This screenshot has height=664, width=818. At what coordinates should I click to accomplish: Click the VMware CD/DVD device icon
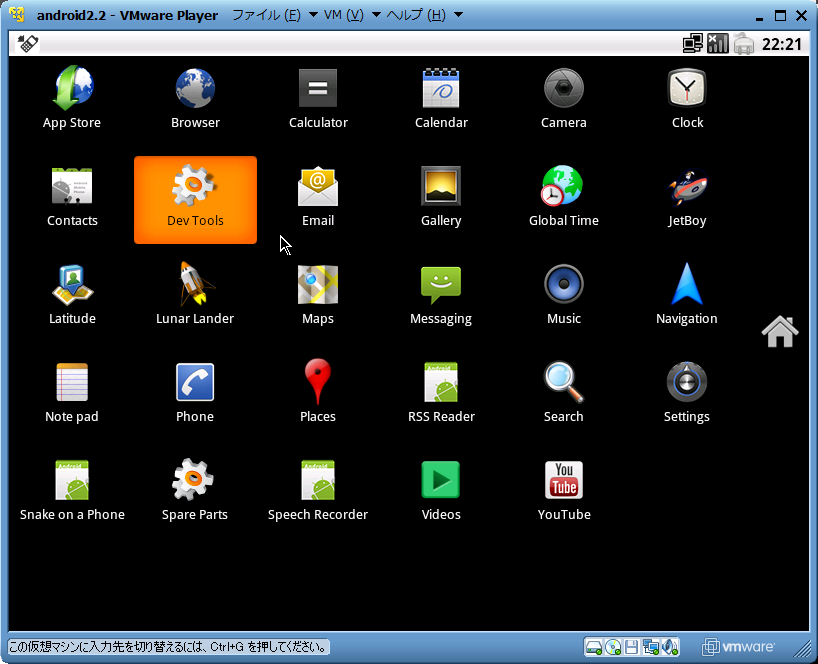pos(613,647)
